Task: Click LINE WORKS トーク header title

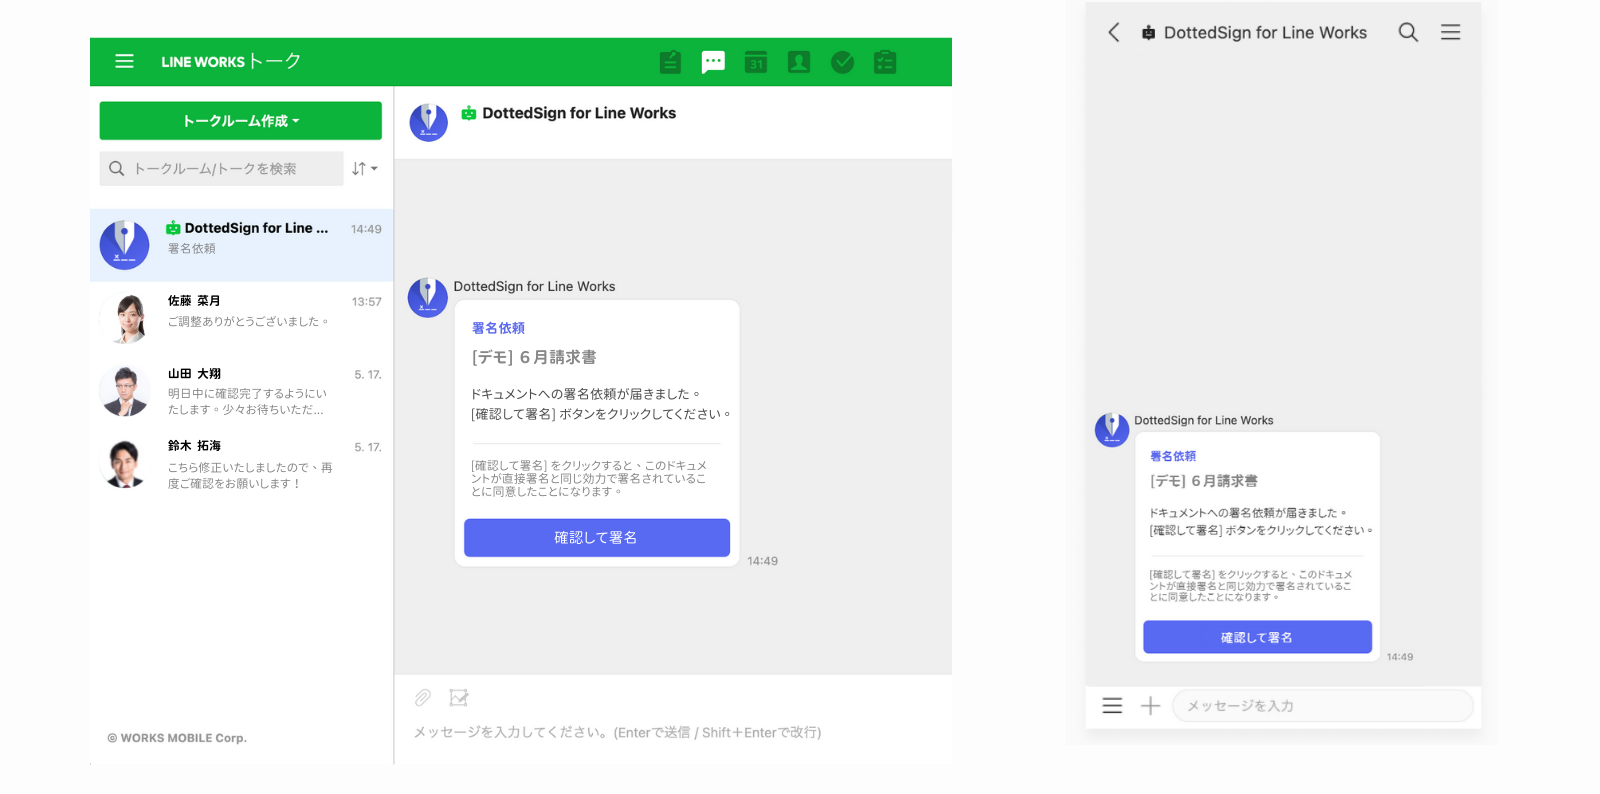Action: click(x=231, y=61)
